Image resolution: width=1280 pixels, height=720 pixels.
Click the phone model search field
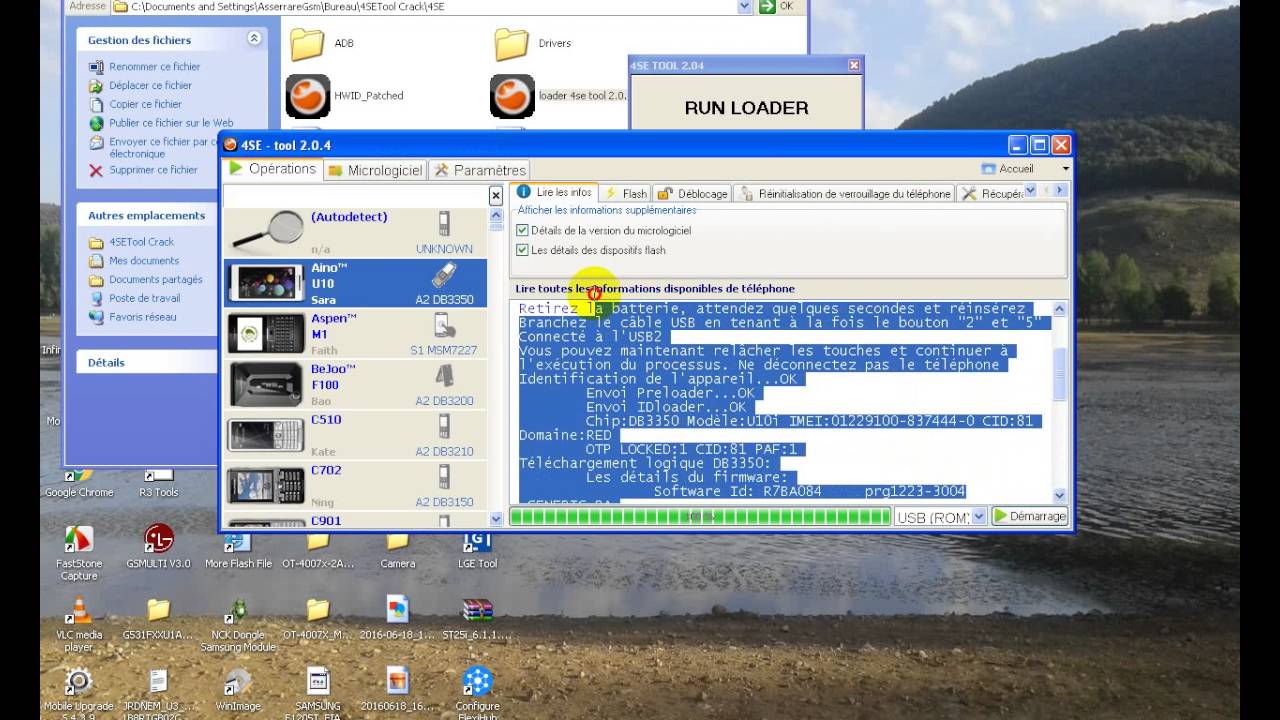tap(355, 196)
